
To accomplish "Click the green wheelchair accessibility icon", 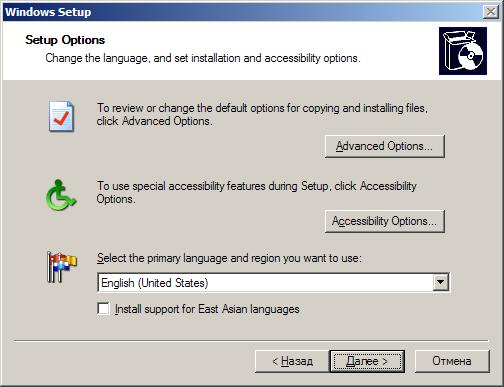I will point(61,195).
